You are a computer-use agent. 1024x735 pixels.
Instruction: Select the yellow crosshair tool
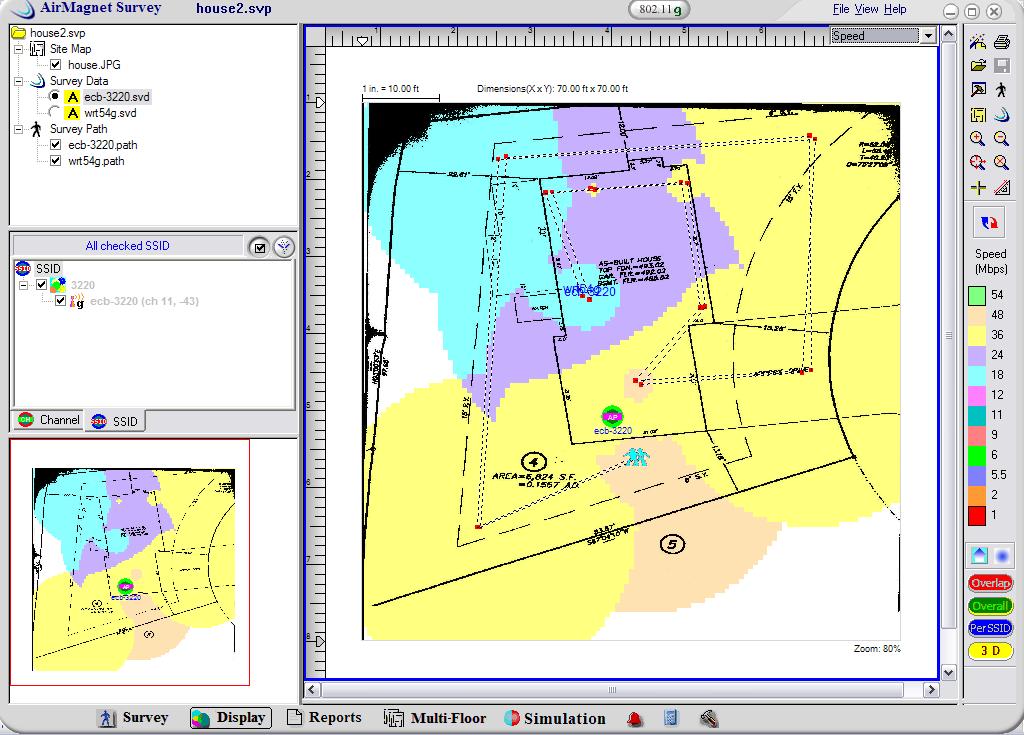(x=978, y=188)
